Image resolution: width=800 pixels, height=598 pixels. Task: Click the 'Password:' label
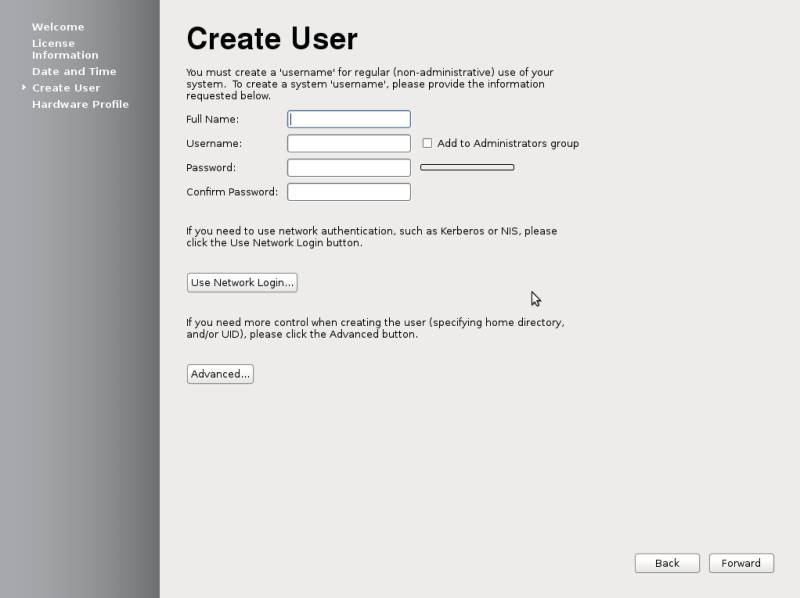coord(211,167)
